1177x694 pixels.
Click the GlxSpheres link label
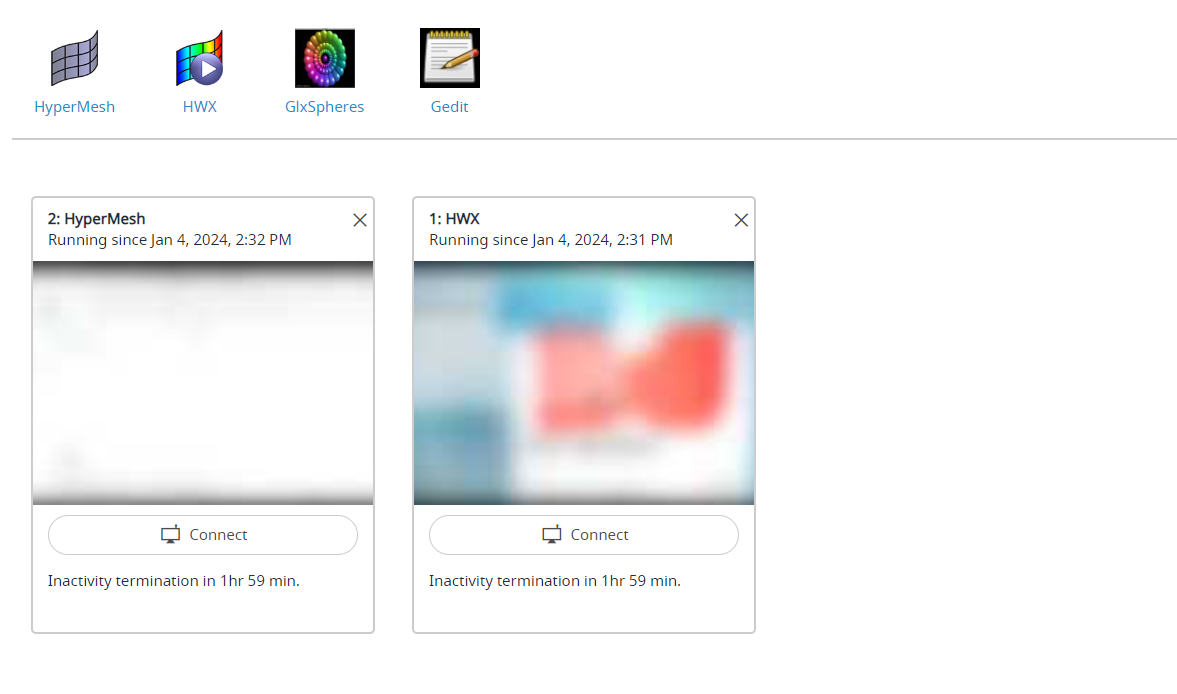point(324,107)
